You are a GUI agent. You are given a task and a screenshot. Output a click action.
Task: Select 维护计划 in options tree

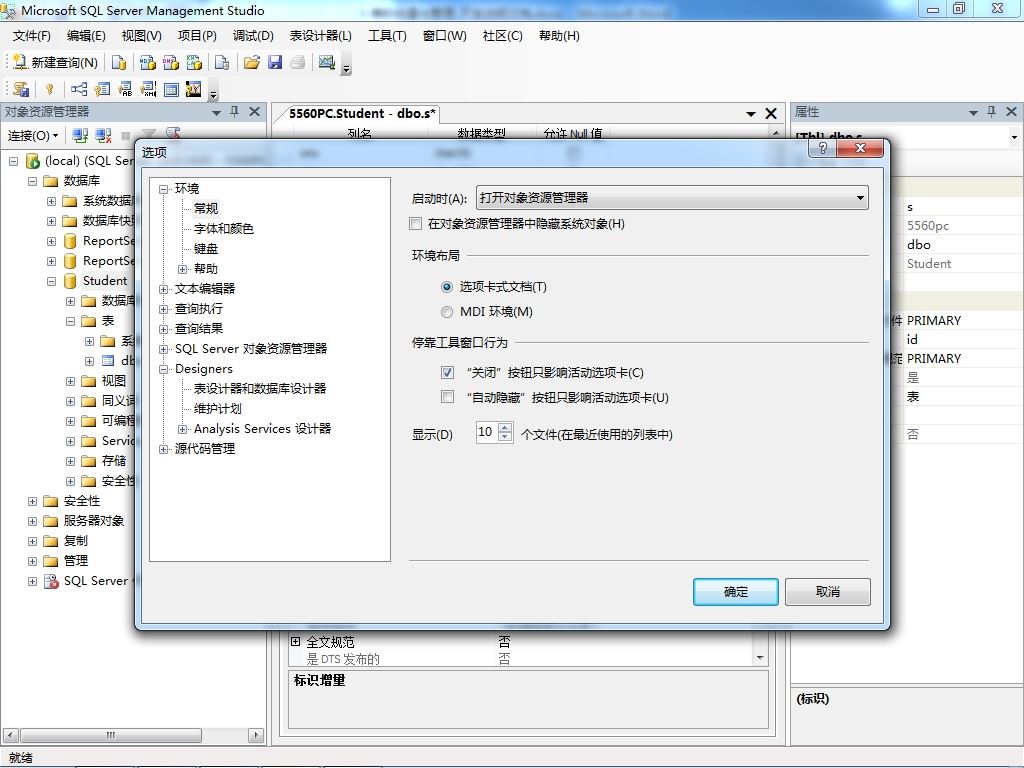(x=217, y=409)
